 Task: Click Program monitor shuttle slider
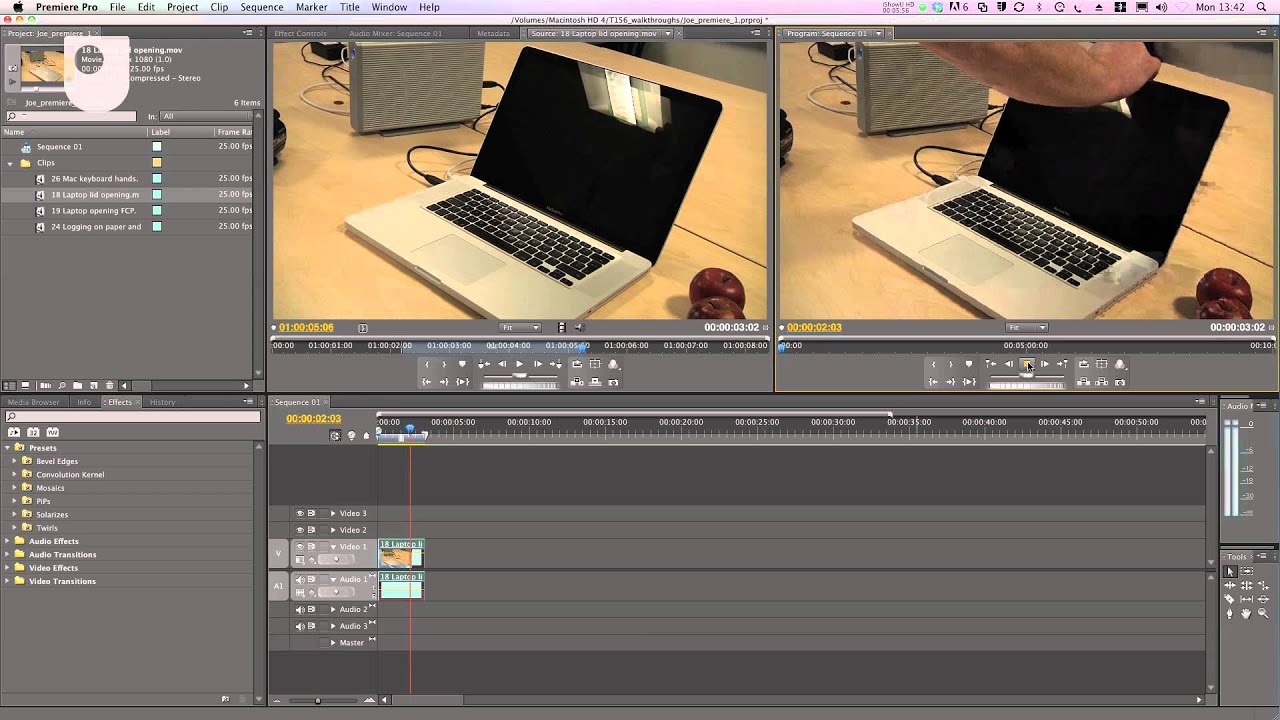[x=1027, y=374]
